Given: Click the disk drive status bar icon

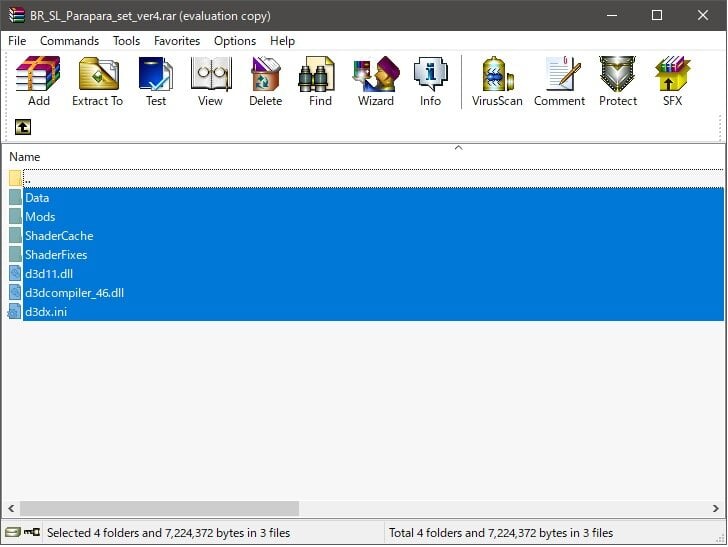Looking at the screenshot, I should 13,532.
